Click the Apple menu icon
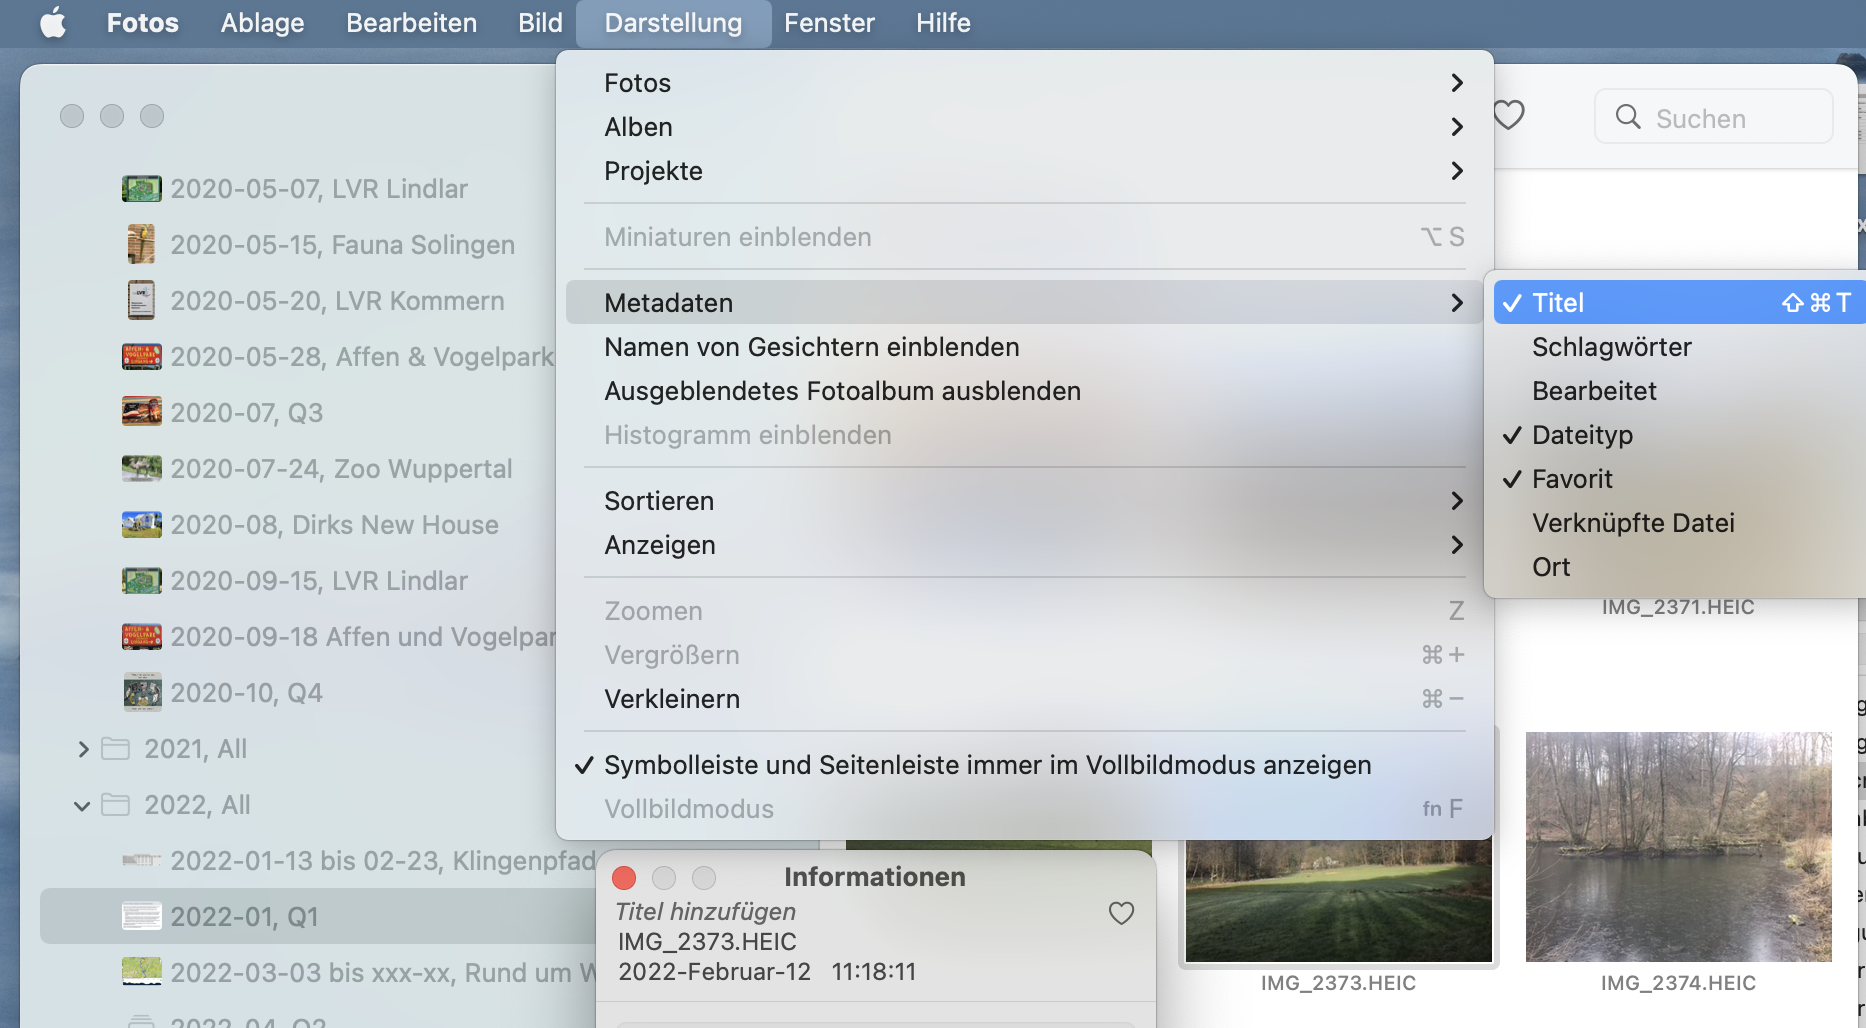The width and height of the screenshot is (1866, 1028). (53, 22)
